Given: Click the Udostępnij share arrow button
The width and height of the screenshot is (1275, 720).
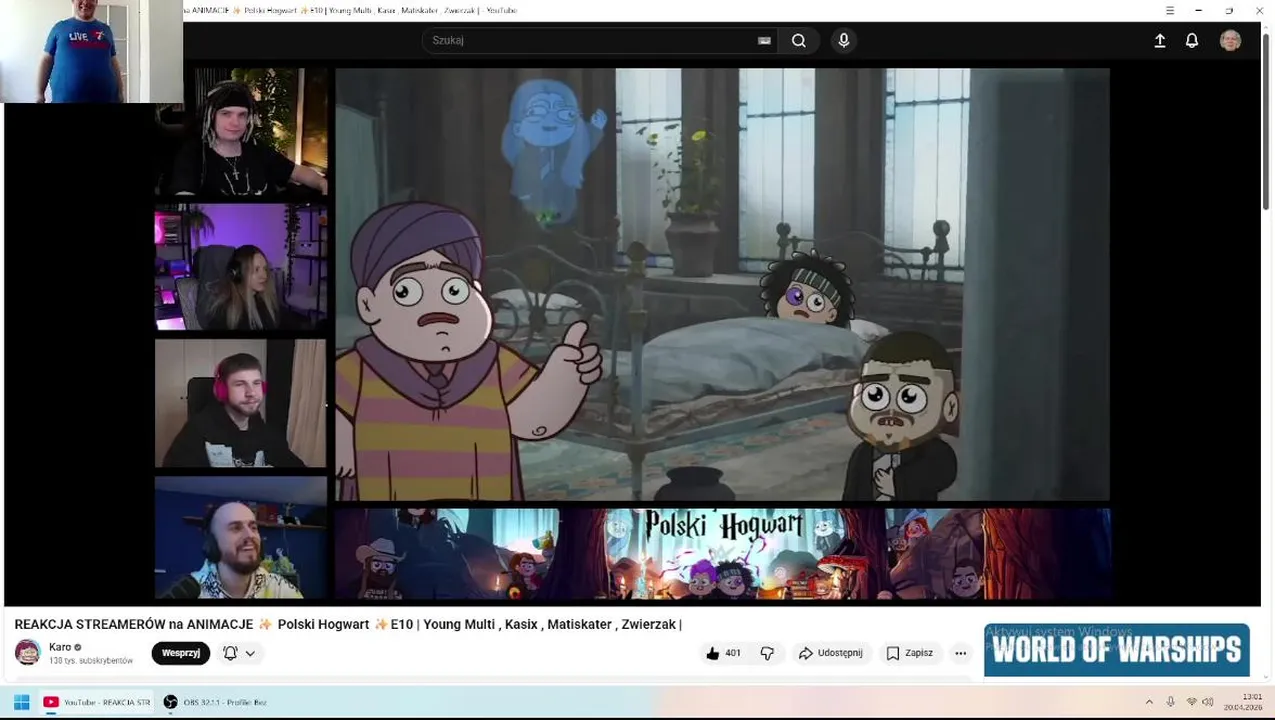Looking at the screenshot, I should [831, 653].
